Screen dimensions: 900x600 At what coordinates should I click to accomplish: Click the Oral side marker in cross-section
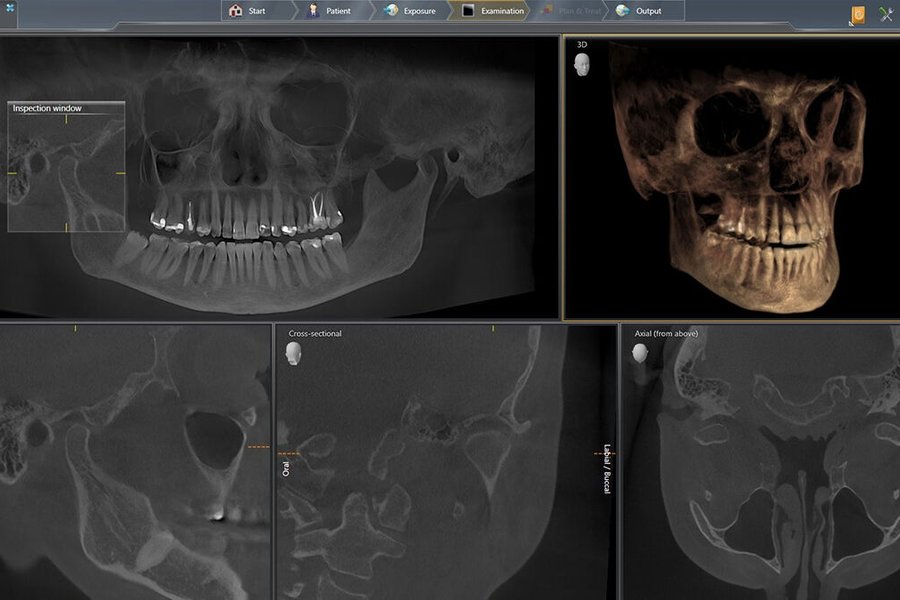(x=285, y=468)
